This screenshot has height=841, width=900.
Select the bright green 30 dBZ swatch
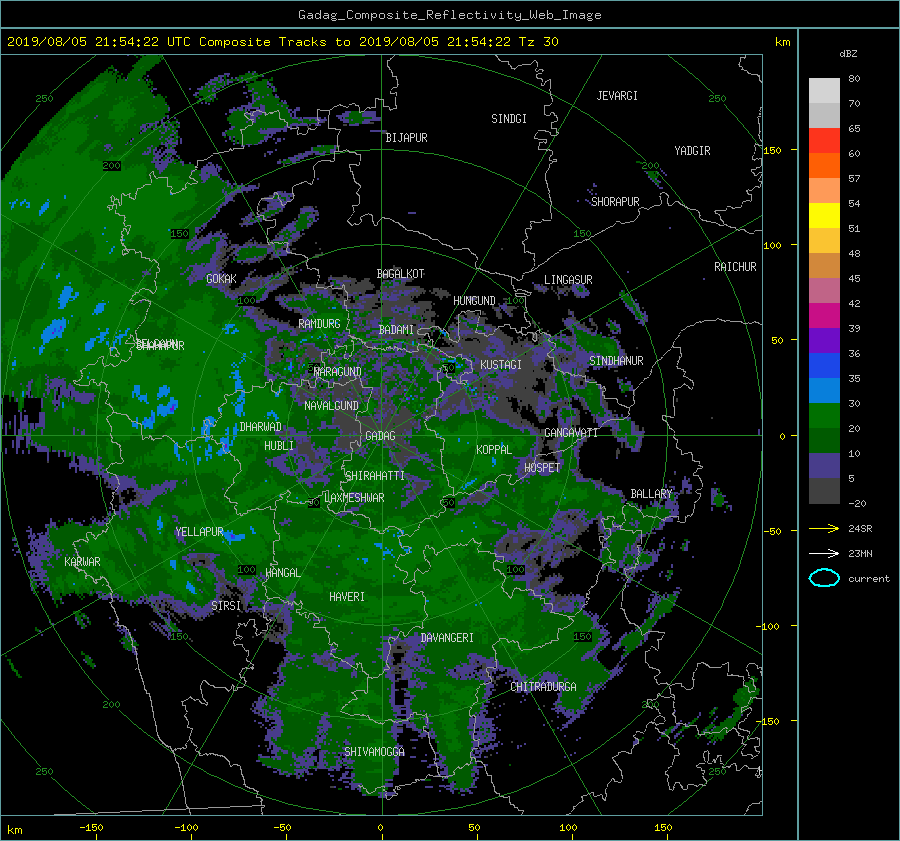824,415
